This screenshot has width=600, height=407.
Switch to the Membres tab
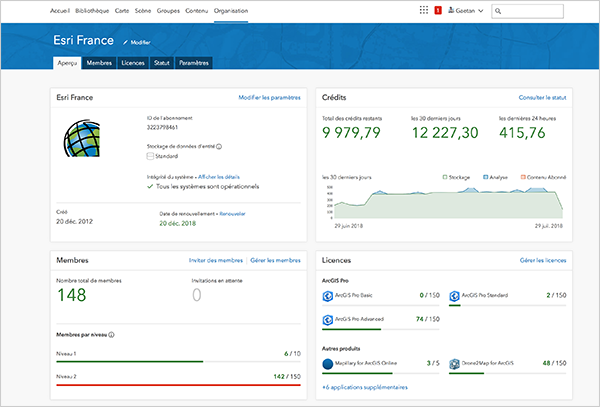click(x=99, y=63)
